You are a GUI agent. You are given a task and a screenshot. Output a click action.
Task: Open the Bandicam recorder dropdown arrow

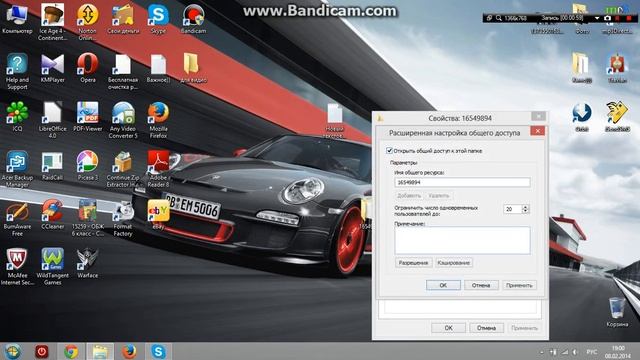tap(597, 18)
